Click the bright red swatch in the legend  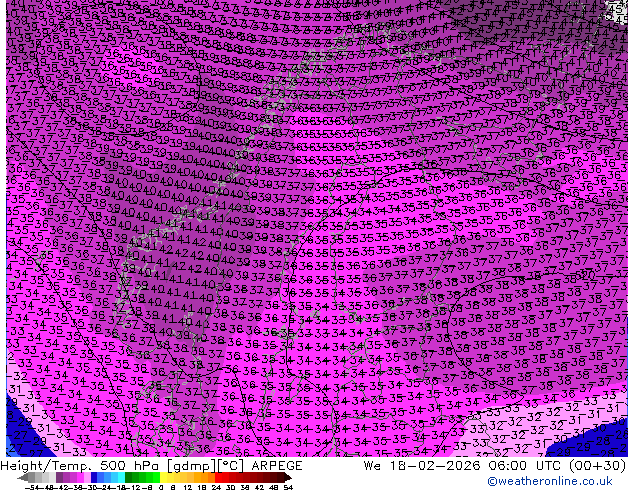click(218, 478)
